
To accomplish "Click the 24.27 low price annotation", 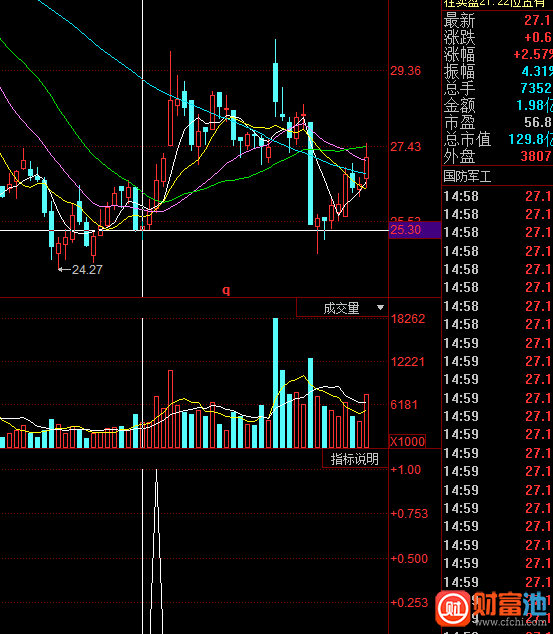I will [x=87, y=269].
